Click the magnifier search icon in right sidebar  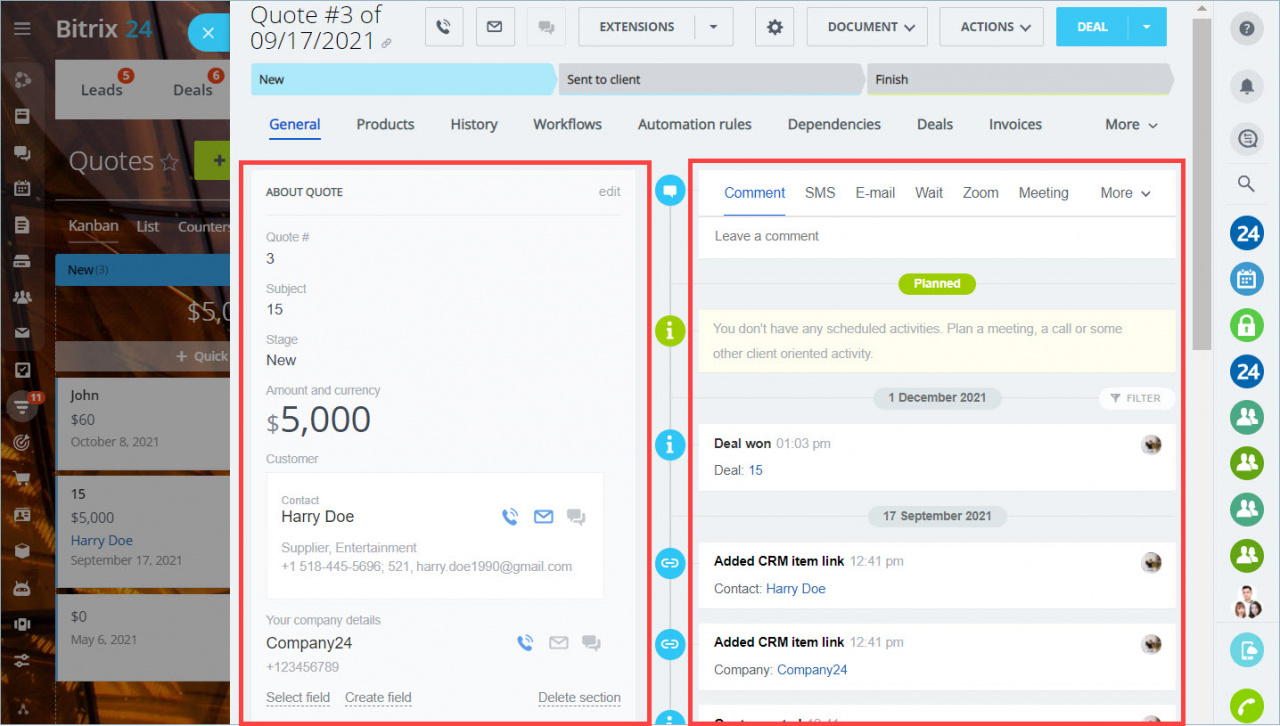(x=1246, y=183)
